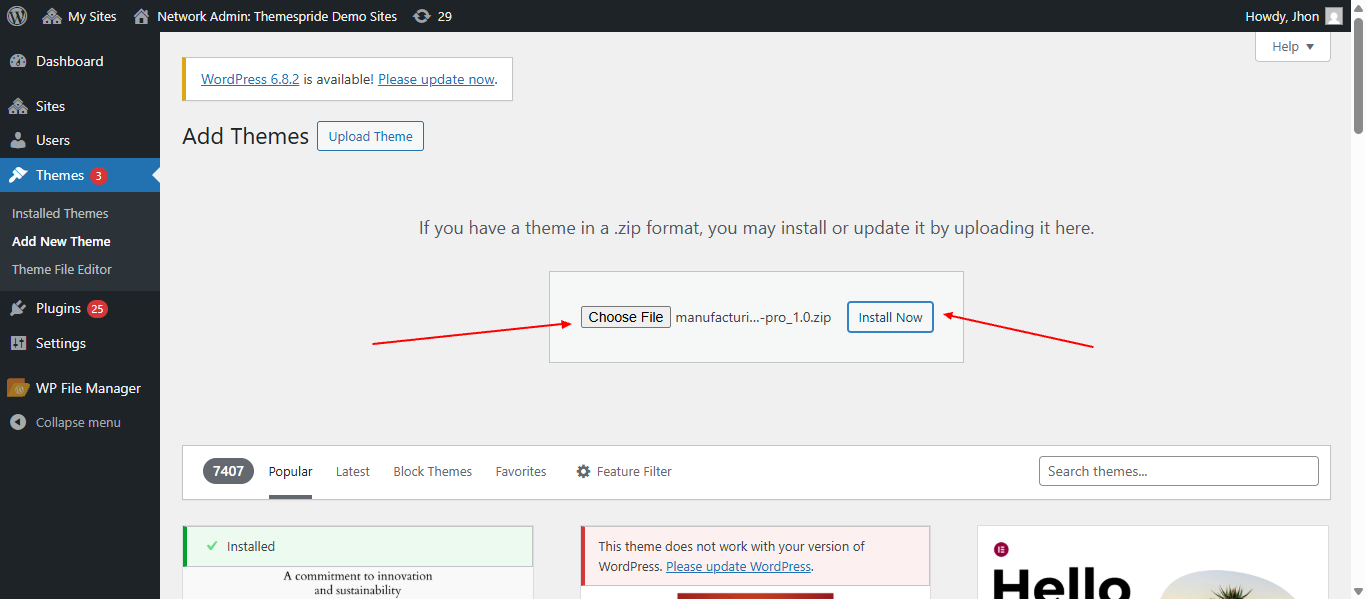Click the Add Themes page heading
The height and width of the screenshot is (599, 1366).
click(x=246, y=136)
